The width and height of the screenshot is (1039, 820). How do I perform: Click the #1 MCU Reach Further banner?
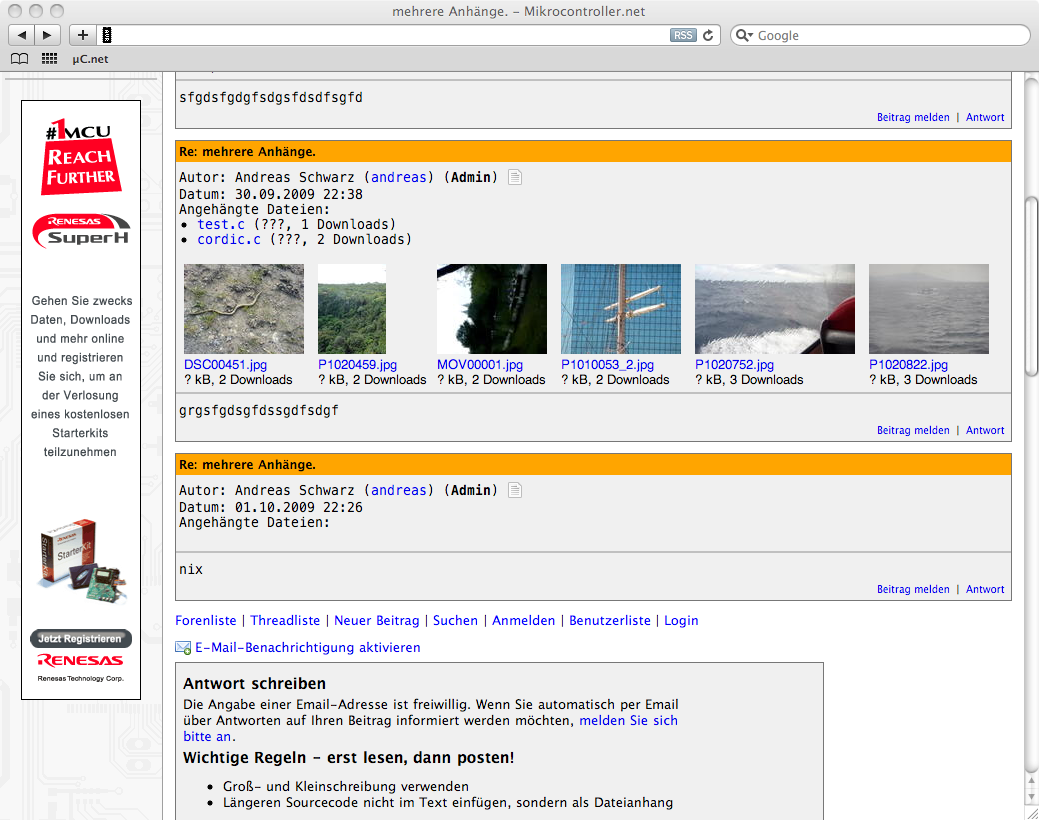click(81, 157)
